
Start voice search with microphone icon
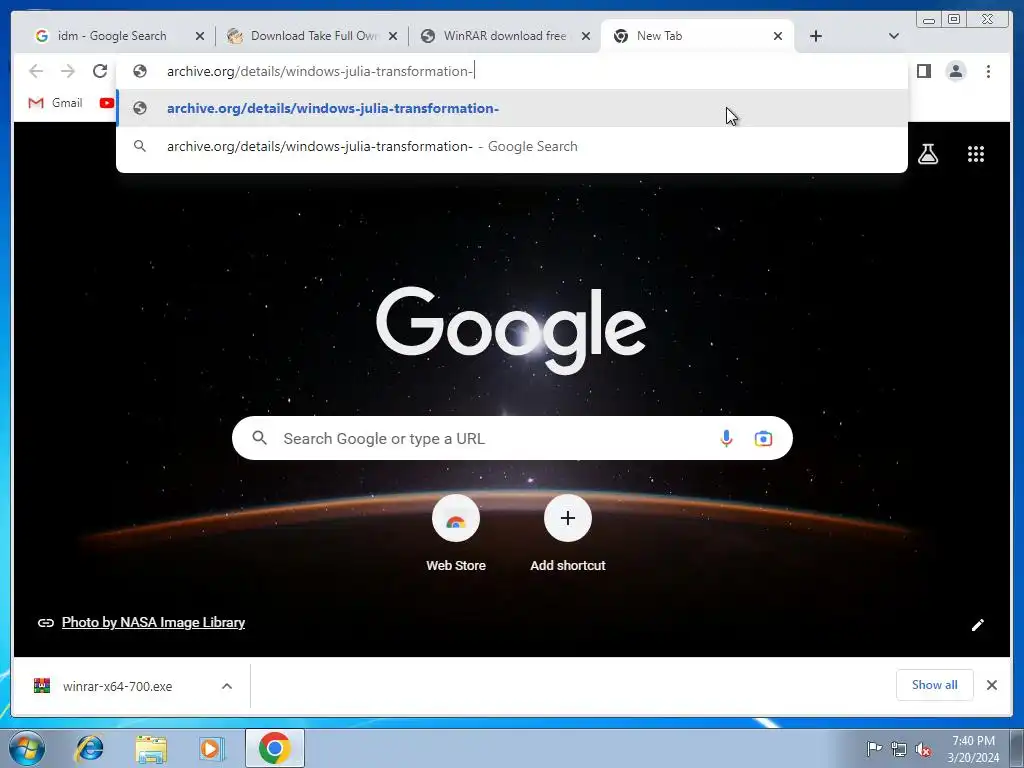click(x=726, y=438)
